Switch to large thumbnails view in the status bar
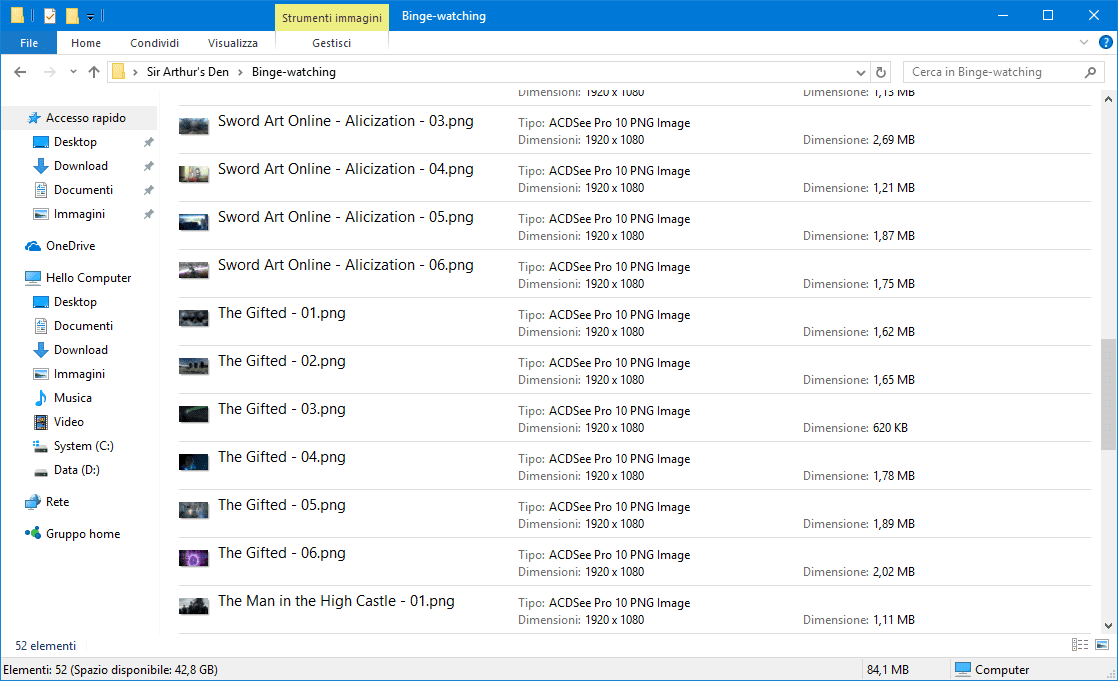This screenshot has height=681, width=1118. click(1102, 645)
